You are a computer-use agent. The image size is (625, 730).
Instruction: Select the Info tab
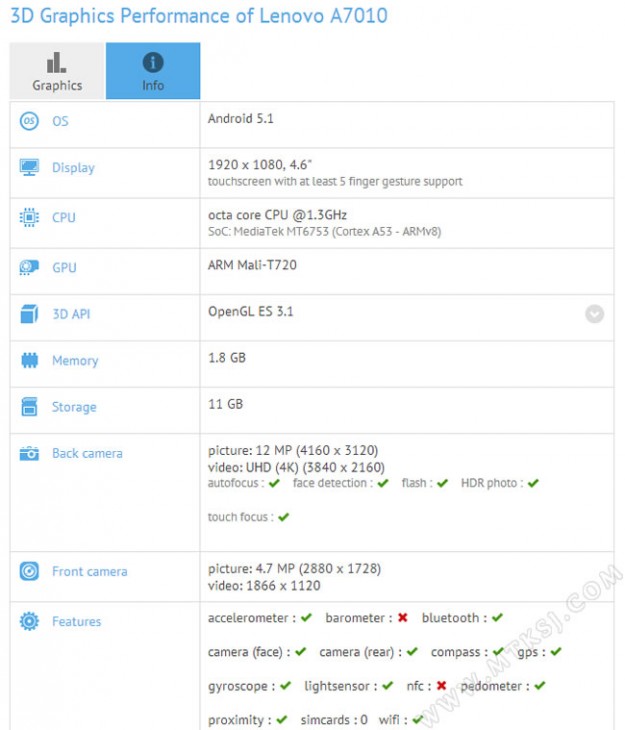click(x=153, y=71)
